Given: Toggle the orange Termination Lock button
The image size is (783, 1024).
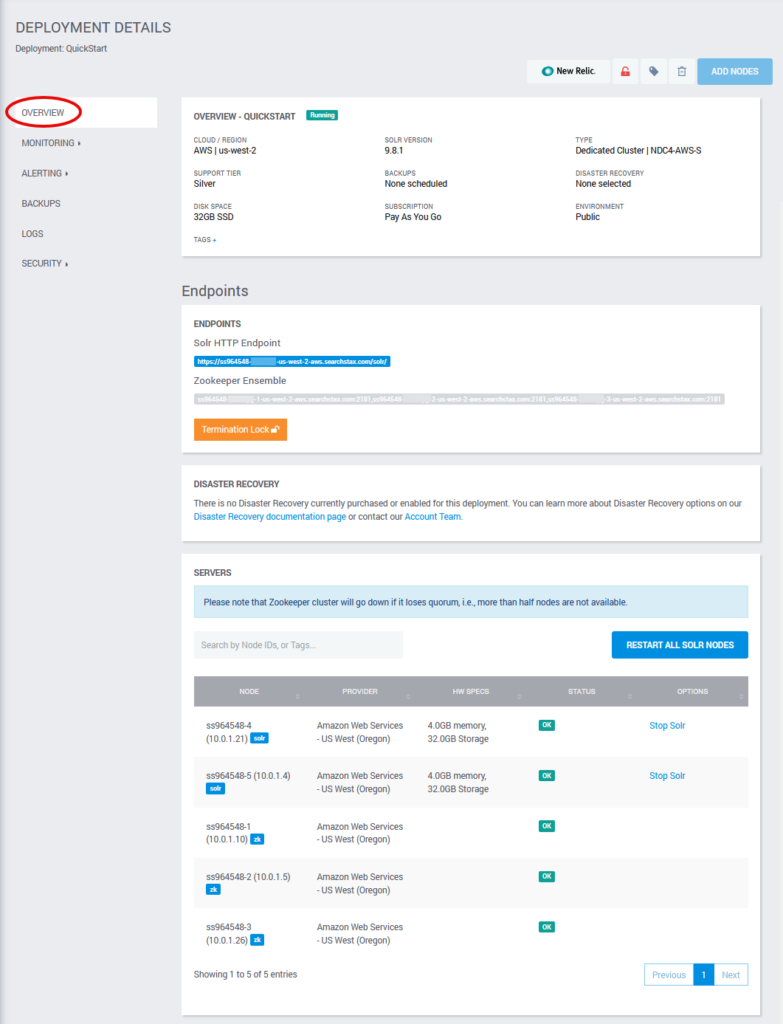Looking at the screenshot, I should (x=240, y=429).
